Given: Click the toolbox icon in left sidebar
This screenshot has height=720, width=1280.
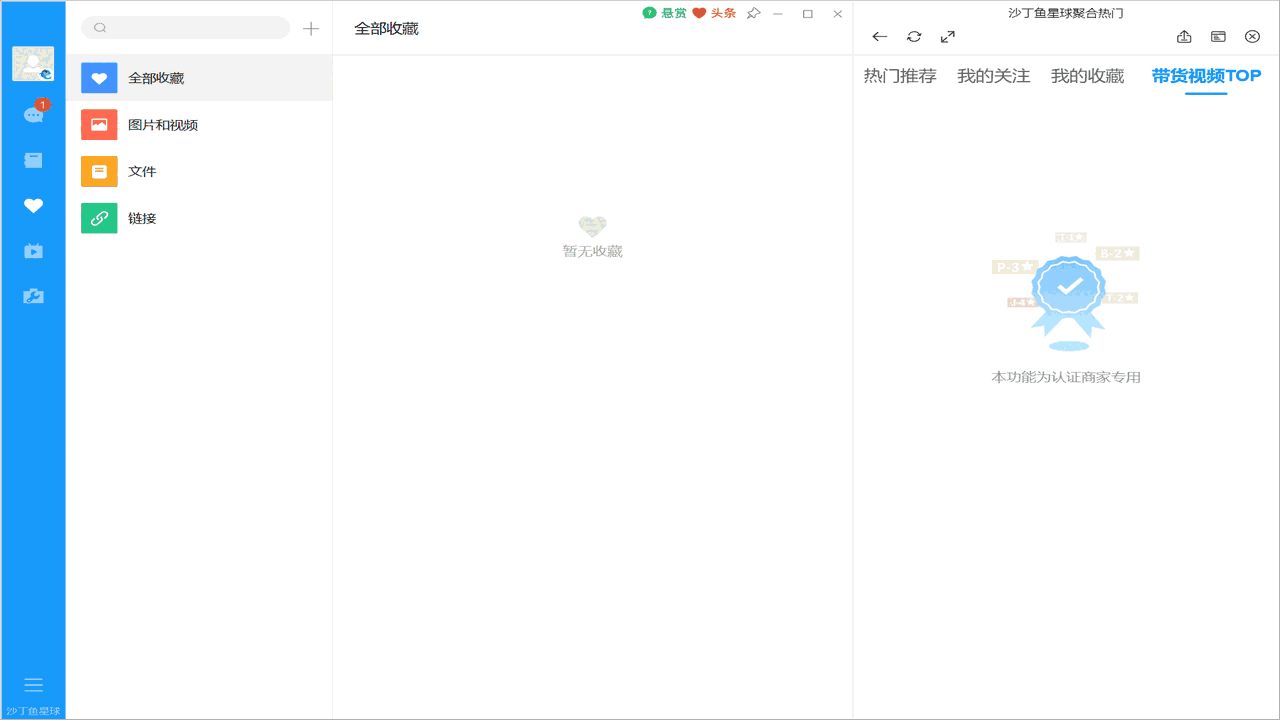Looking at the screenshot, I should 33,296.
